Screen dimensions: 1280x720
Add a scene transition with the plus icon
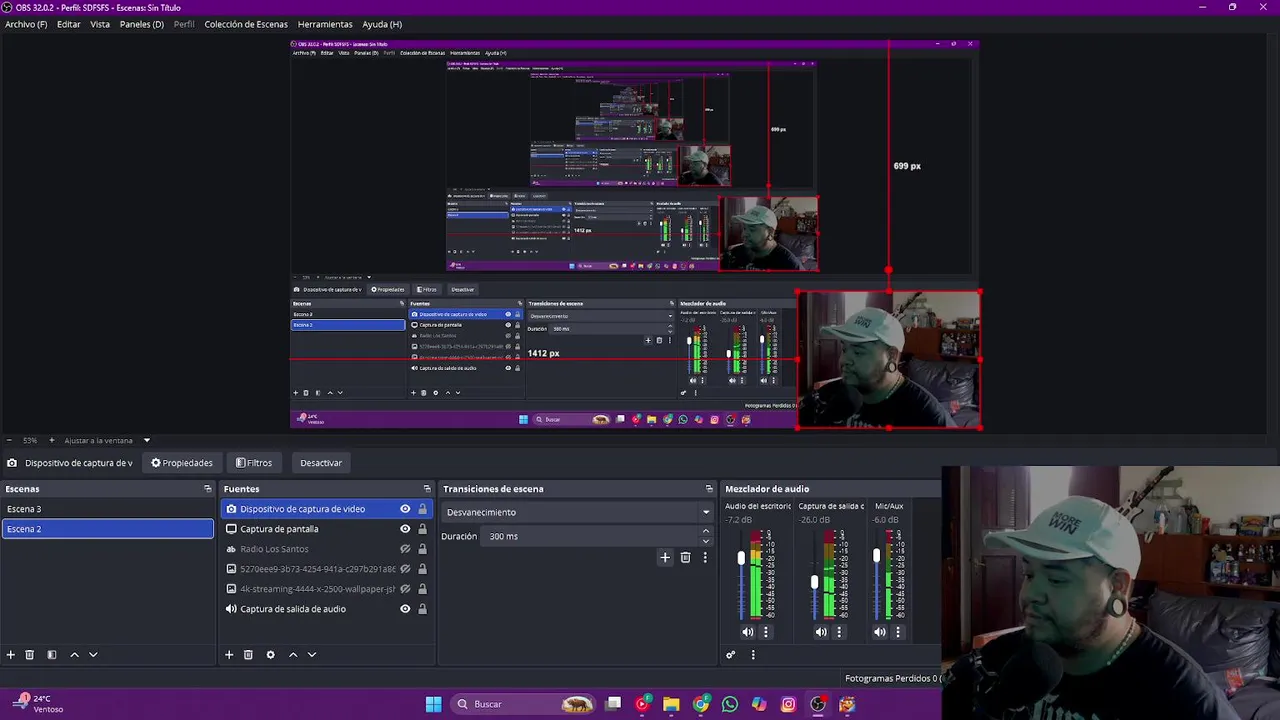point(665,557)
